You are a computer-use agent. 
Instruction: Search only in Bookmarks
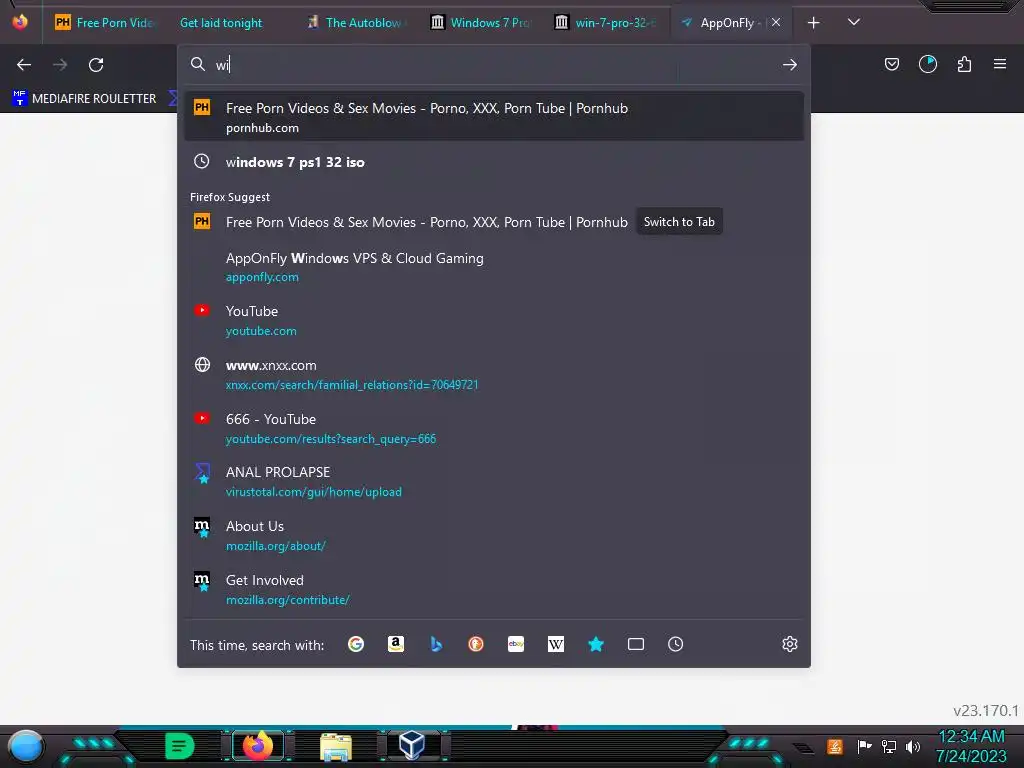coord(596,645)
